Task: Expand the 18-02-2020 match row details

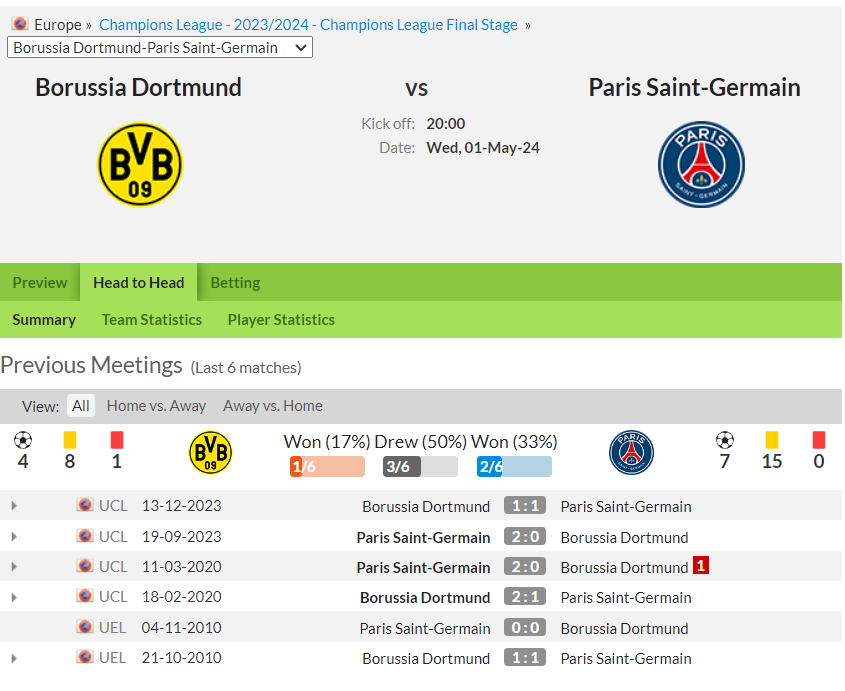Action: (x=14, y=597)
